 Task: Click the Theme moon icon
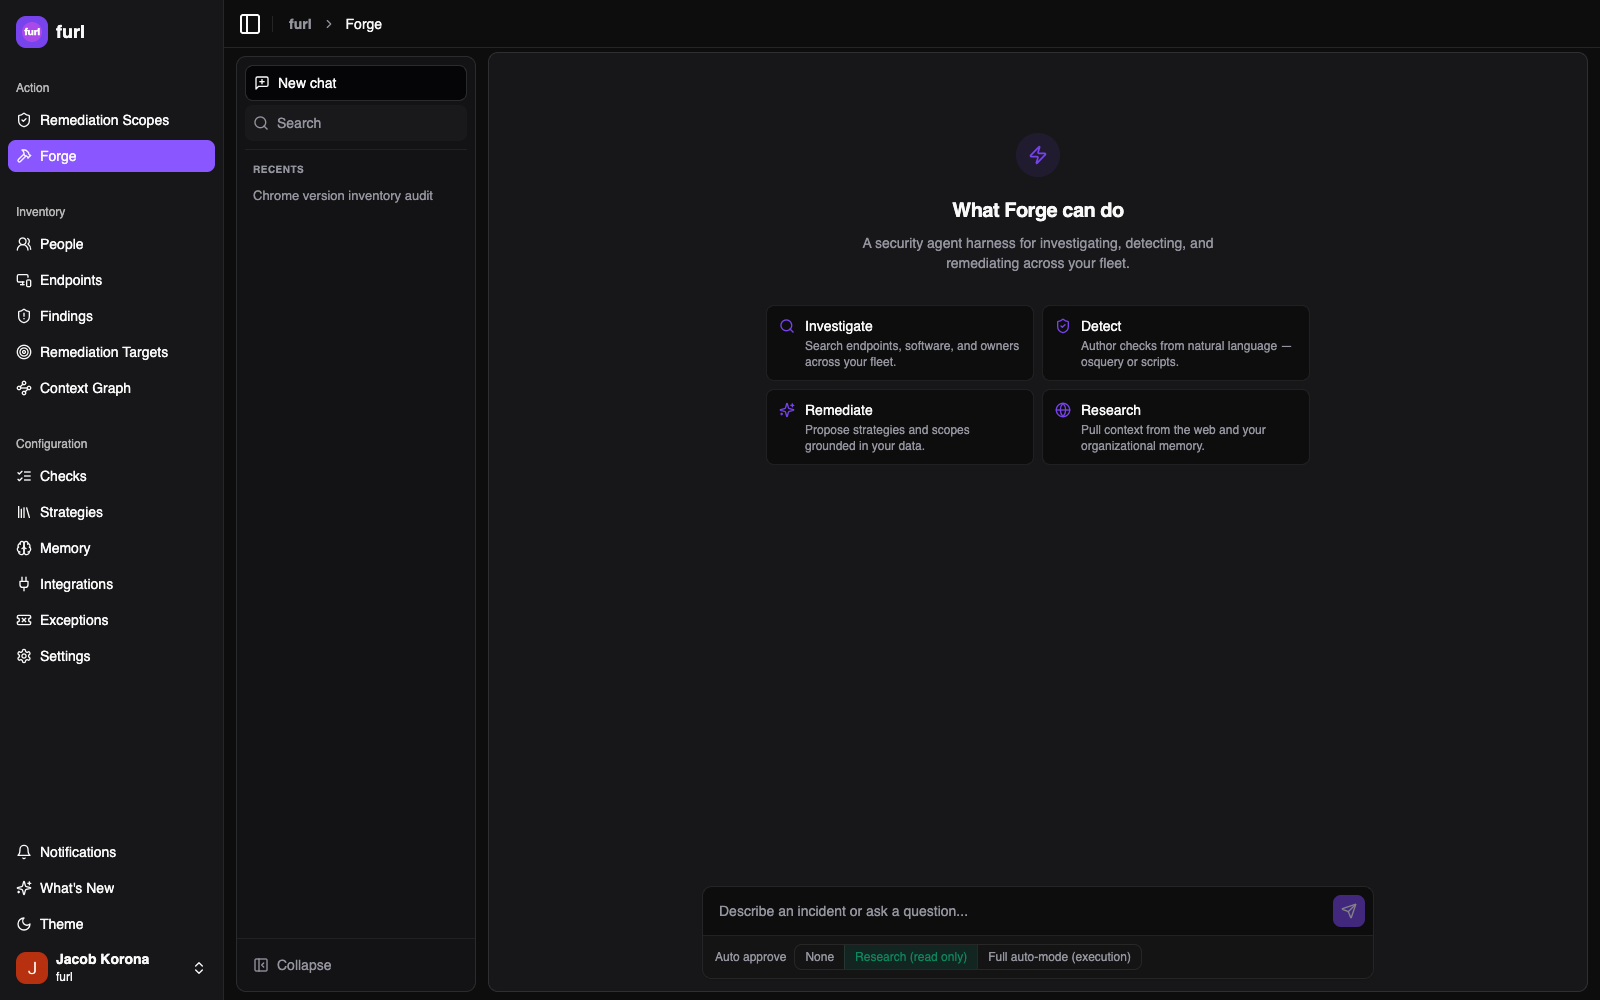(24, 924)
